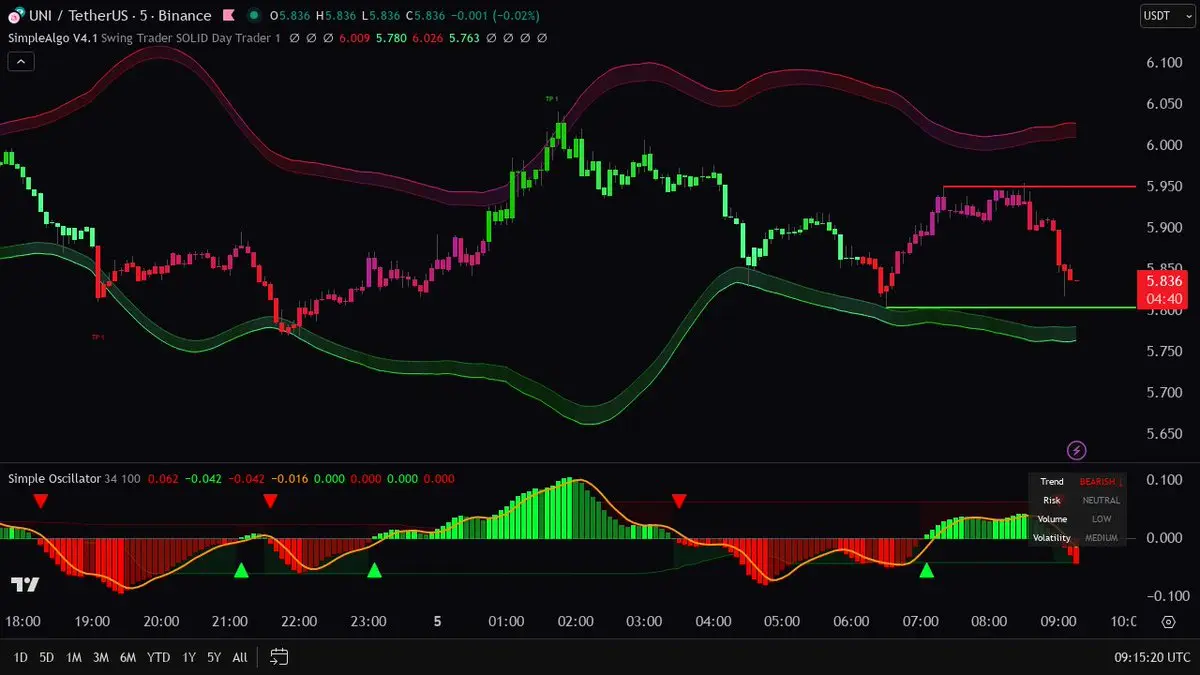Select the All time range
This screenshot has height=675, width=1200.
click(x=240, y=657)
